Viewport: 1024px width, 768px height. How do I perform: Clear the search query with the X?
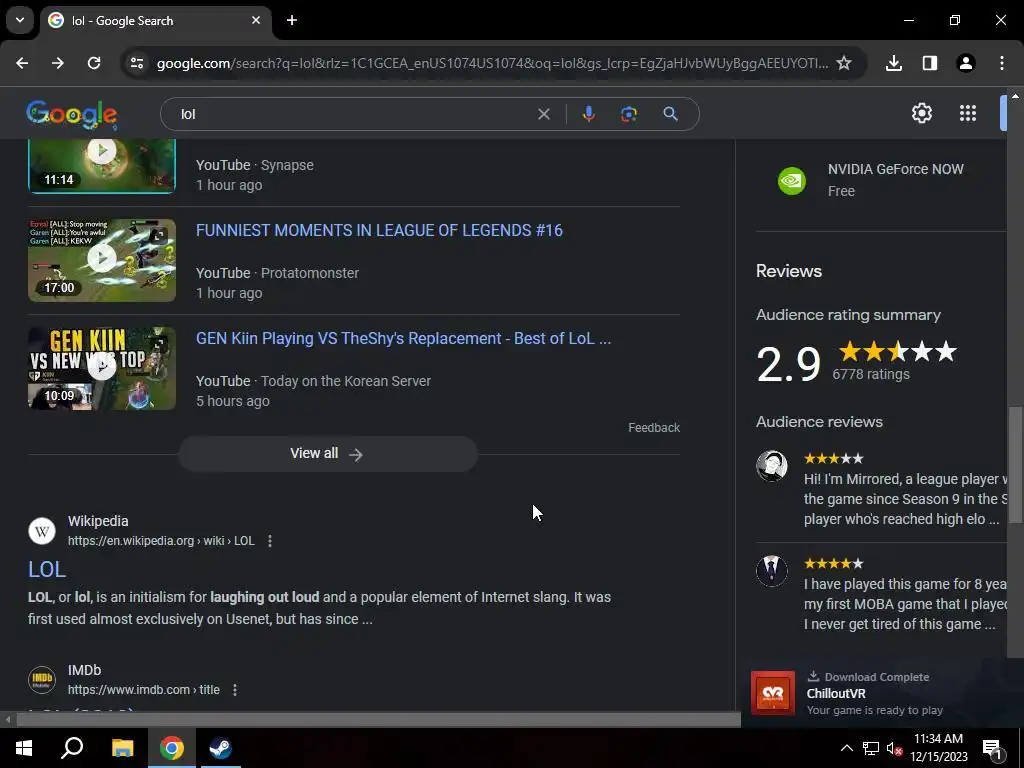543,114
